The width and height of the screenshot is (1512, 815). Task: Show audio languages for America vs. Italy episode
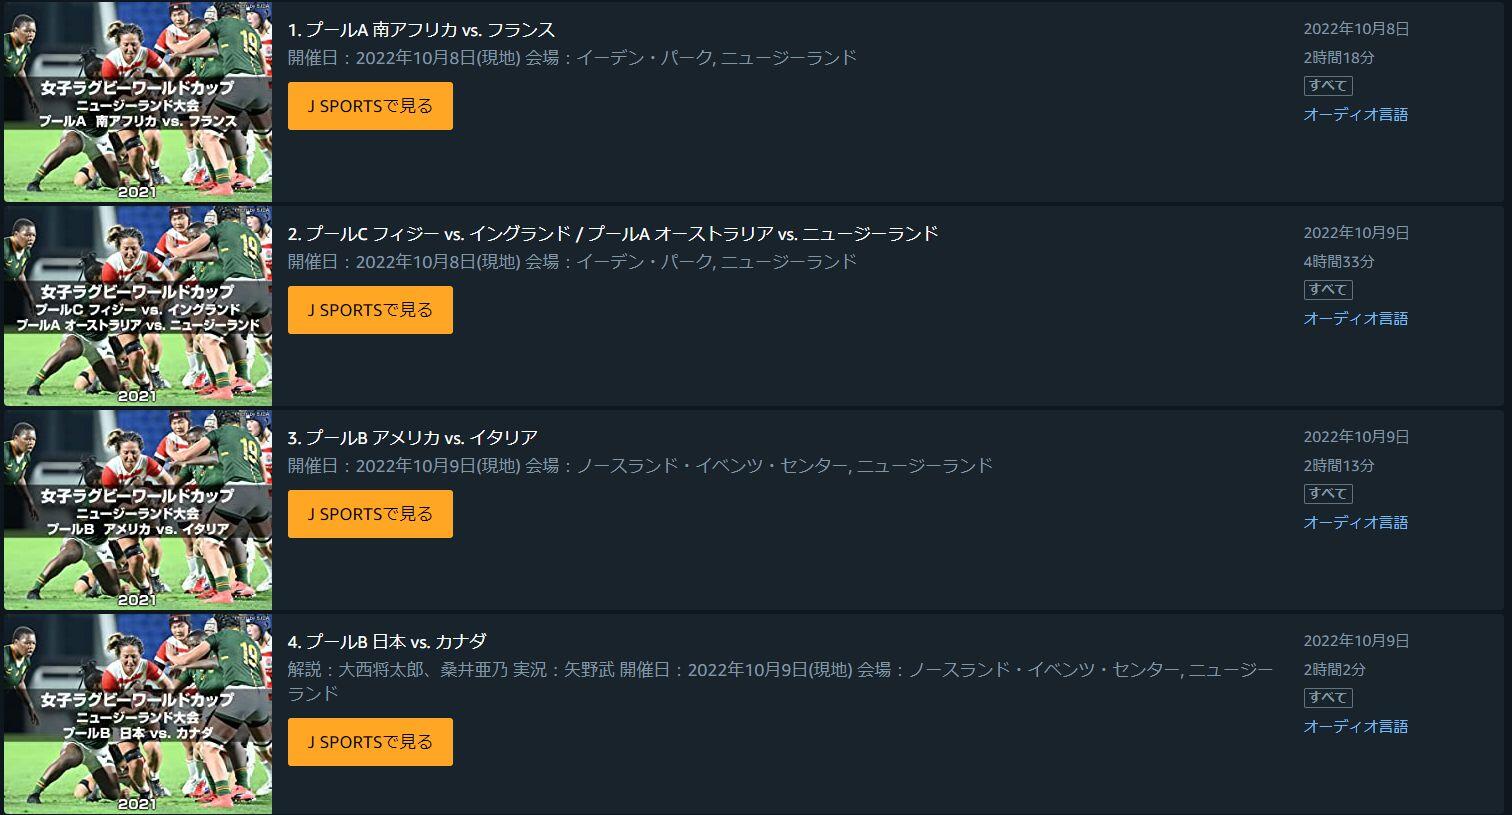[1355, 523]
